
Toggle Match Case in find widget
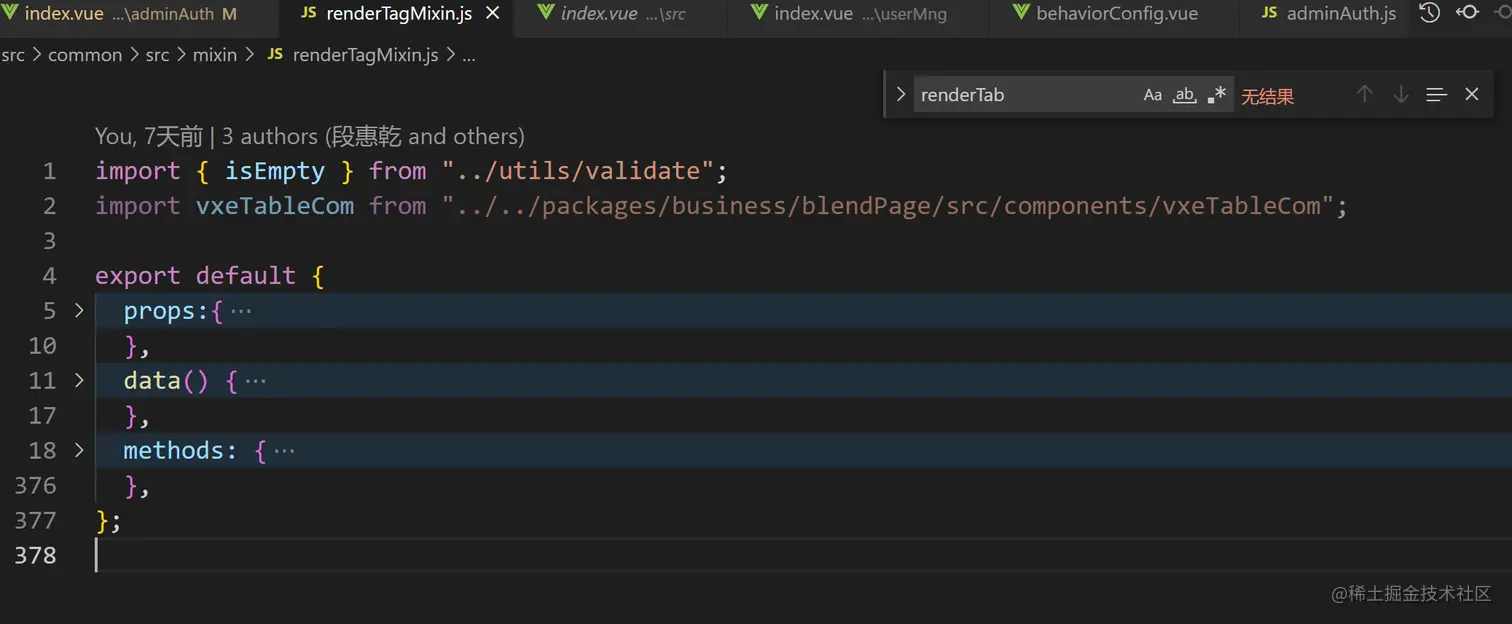coord(1153,95)
